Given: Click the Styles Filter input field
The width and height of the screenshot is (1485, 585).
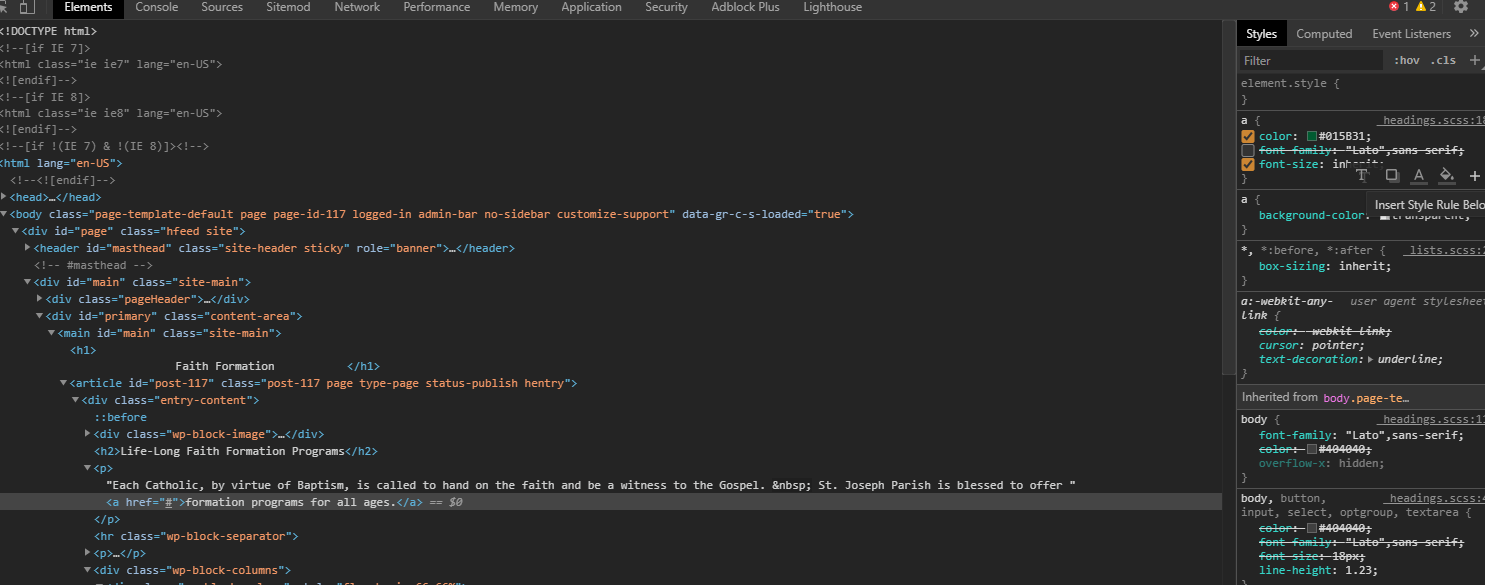Looking at the screenshot, I should (1310, 61).
